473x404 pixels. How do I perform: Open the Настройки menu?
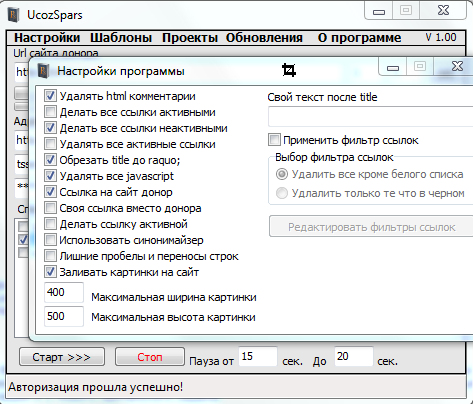pyautogui.click(x=47, y=38)
